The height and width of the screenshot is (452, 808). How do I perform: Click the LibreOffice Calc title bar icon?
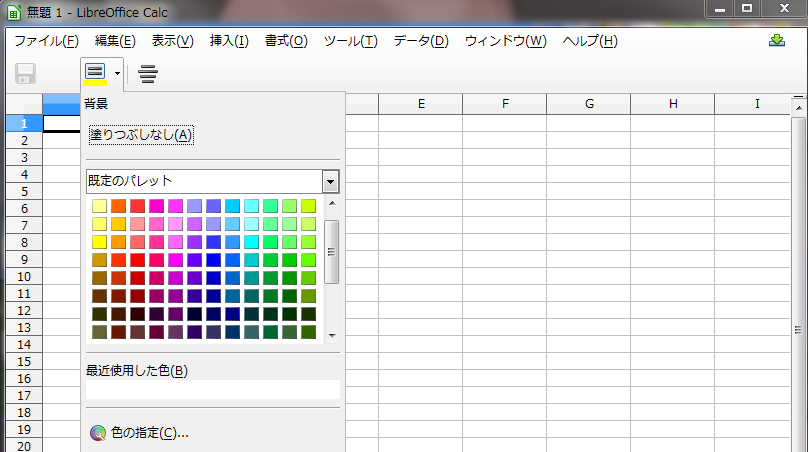[14, 10]
